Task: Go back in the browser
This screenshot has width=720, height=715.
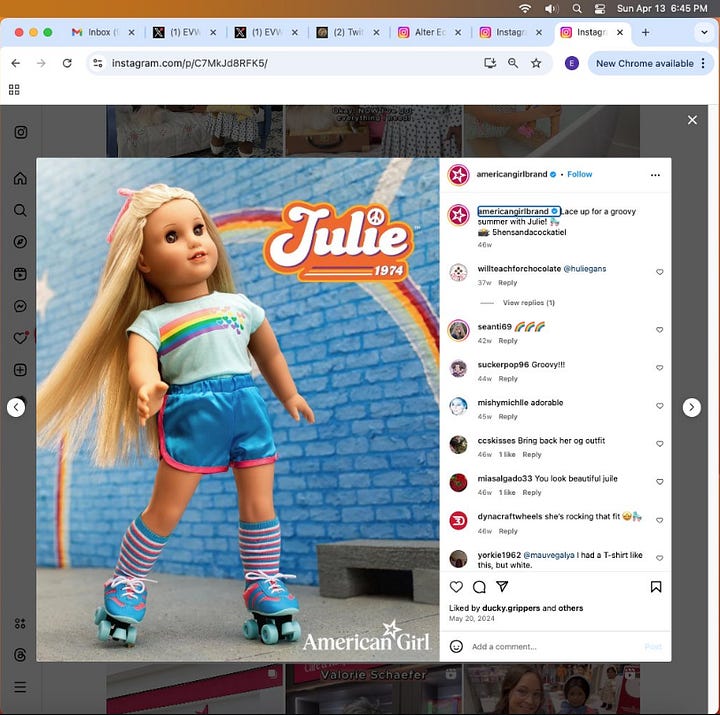Action: [x=16, y=63]
